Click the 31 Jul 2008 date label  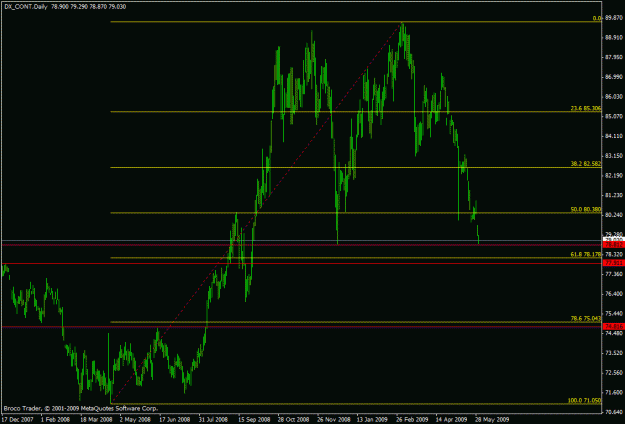[214, 420]
